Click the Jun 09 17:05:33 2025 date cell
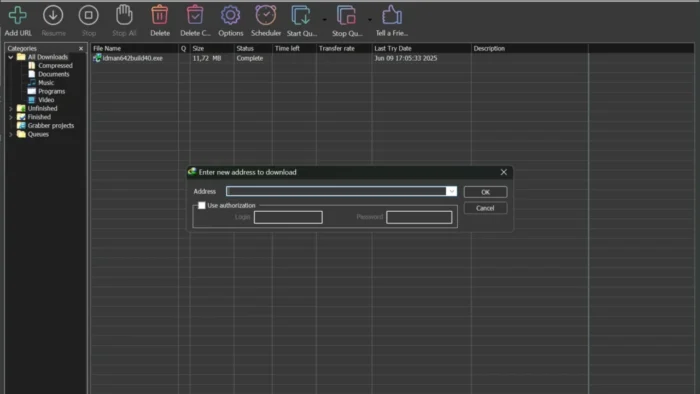Image resolution: width=700 pixels, height=394 pixels. click(405, 58)
